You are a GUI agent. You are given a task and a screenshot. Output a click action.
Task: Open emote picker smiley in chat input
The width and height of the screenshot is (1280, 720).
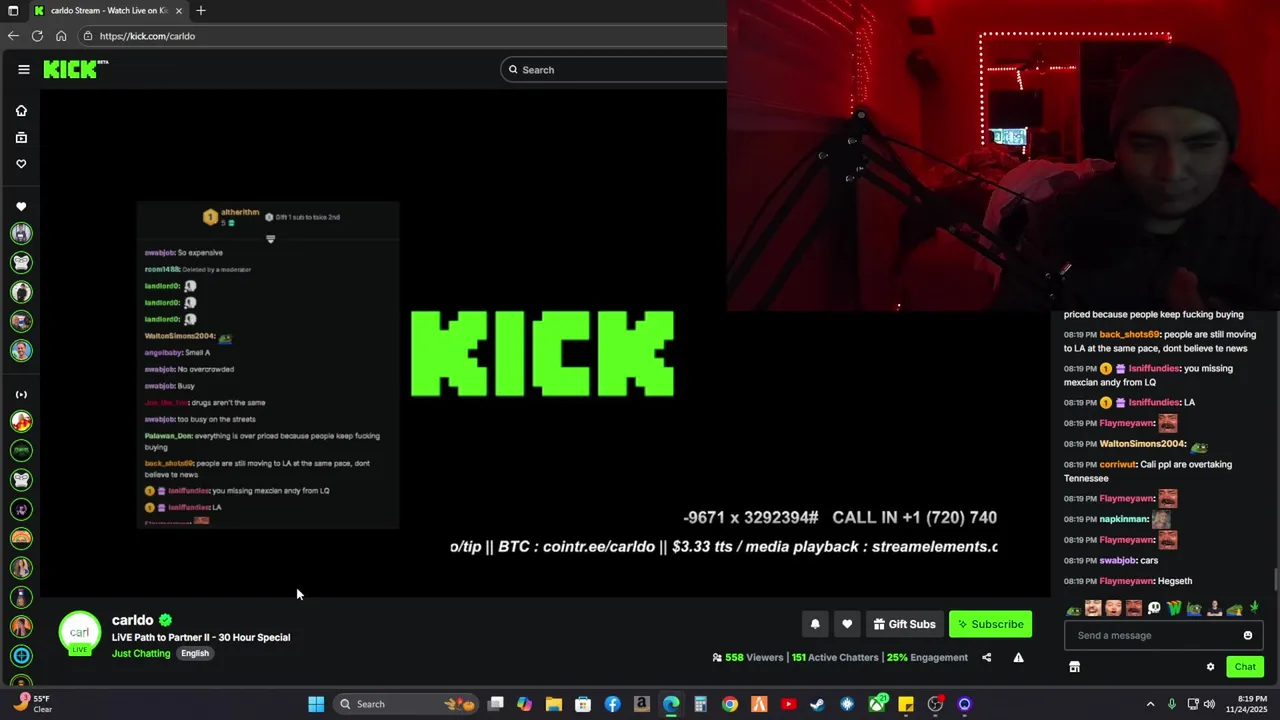point(1247,635)
